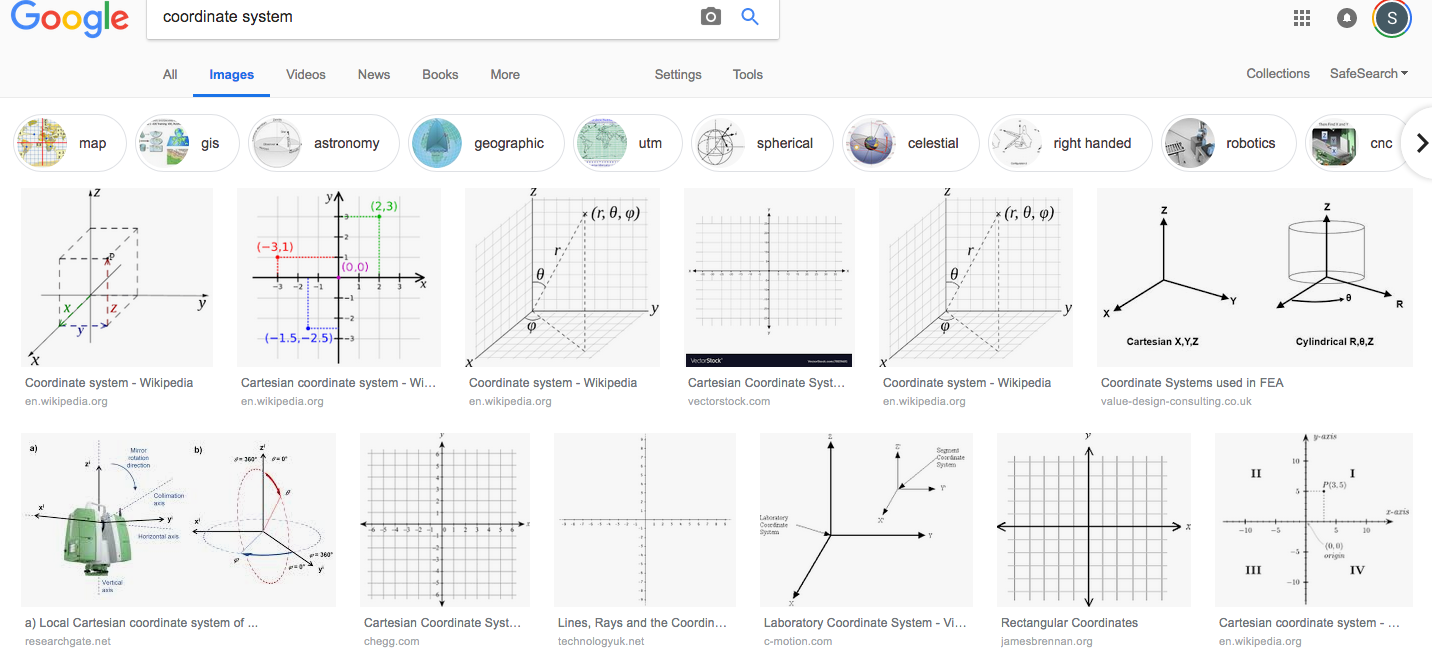The image size is (1432, 657).
Task: Go to the Google logo homepage
Action: click(71, 18)
